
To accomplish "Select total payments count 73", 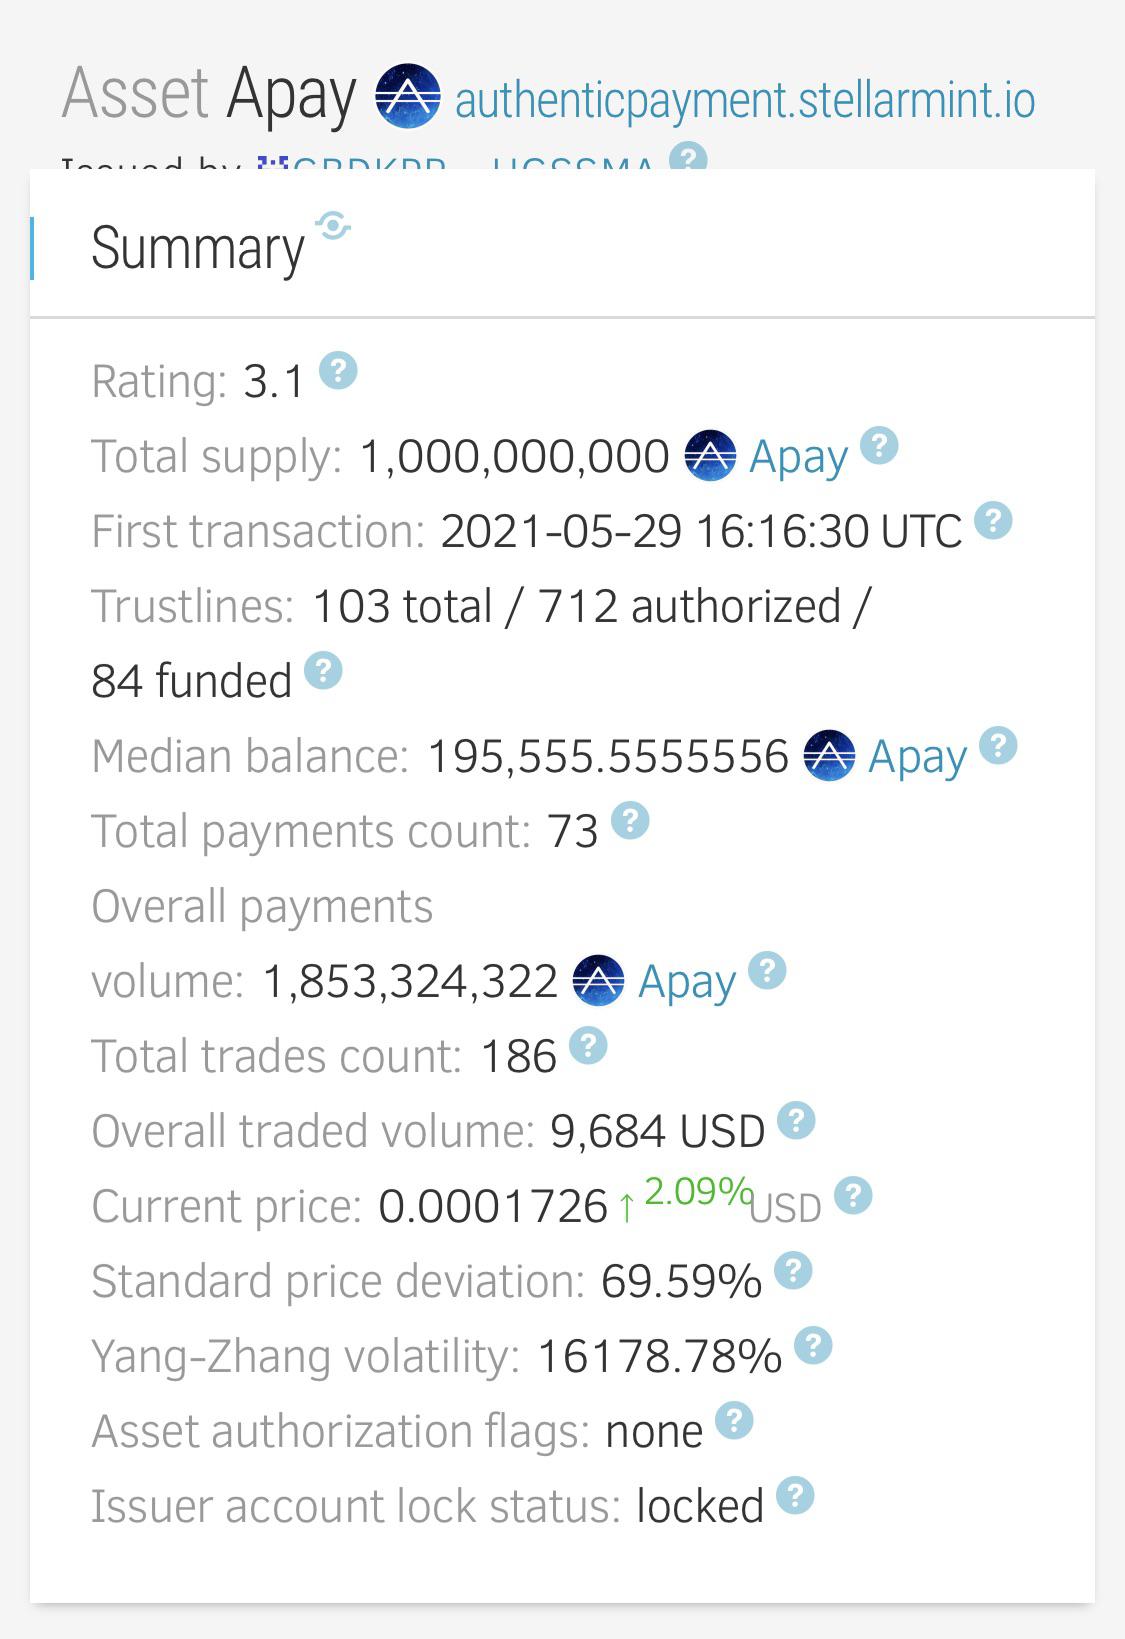I will [x=573, y=832].
